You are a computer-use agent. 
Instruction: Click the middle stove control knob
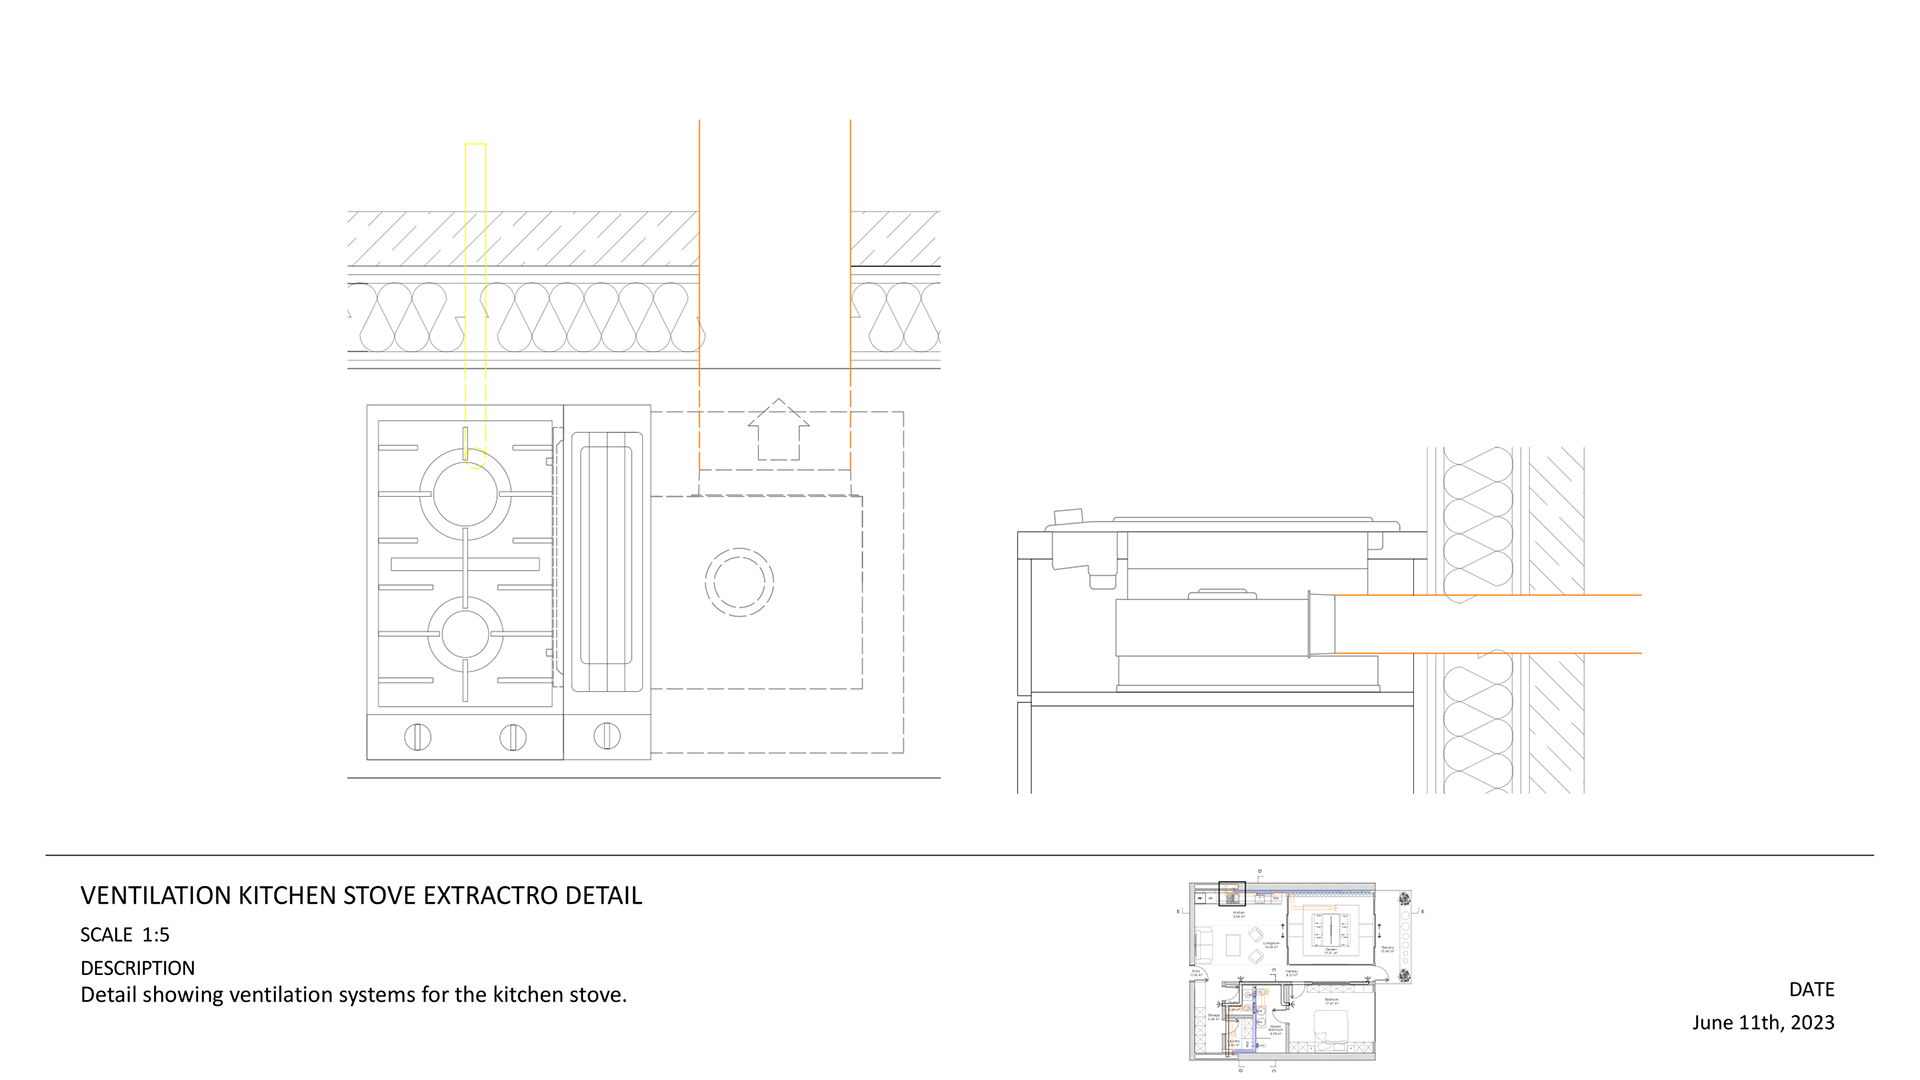[x=512, y=737]
